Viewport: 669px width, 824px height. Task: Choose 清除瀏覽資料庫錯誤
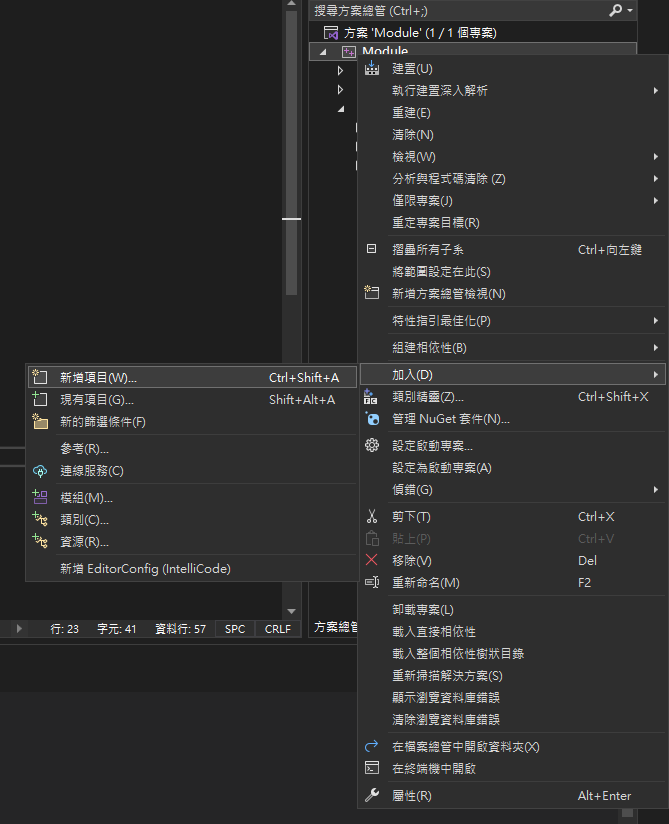point(512,720)
